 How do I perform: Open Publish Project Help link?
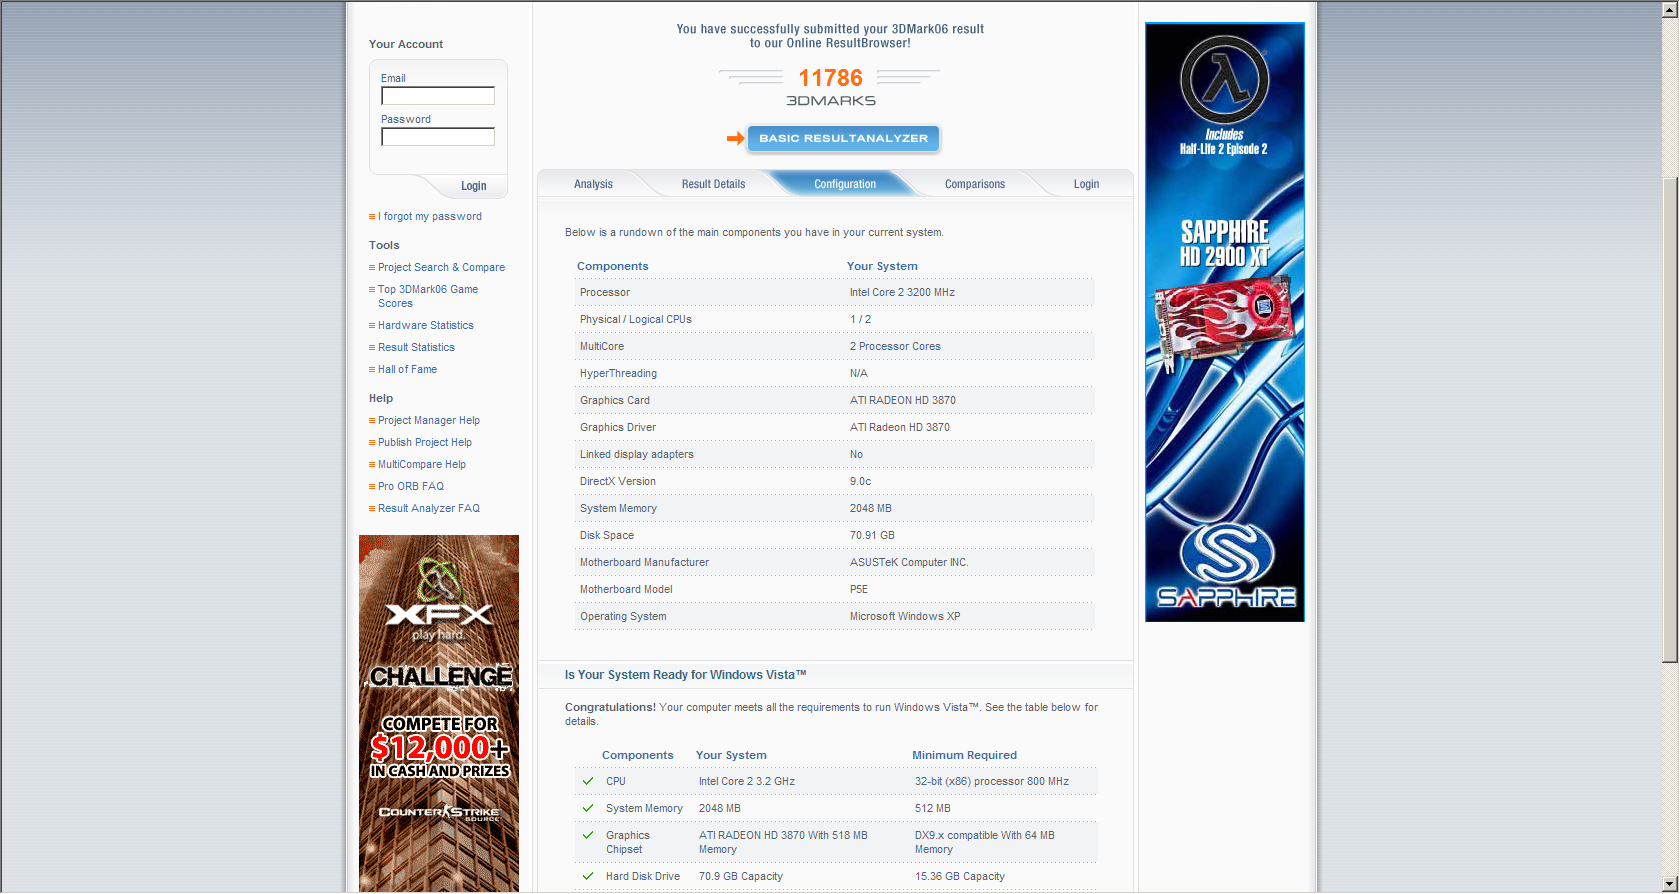(x=425, y=442)
